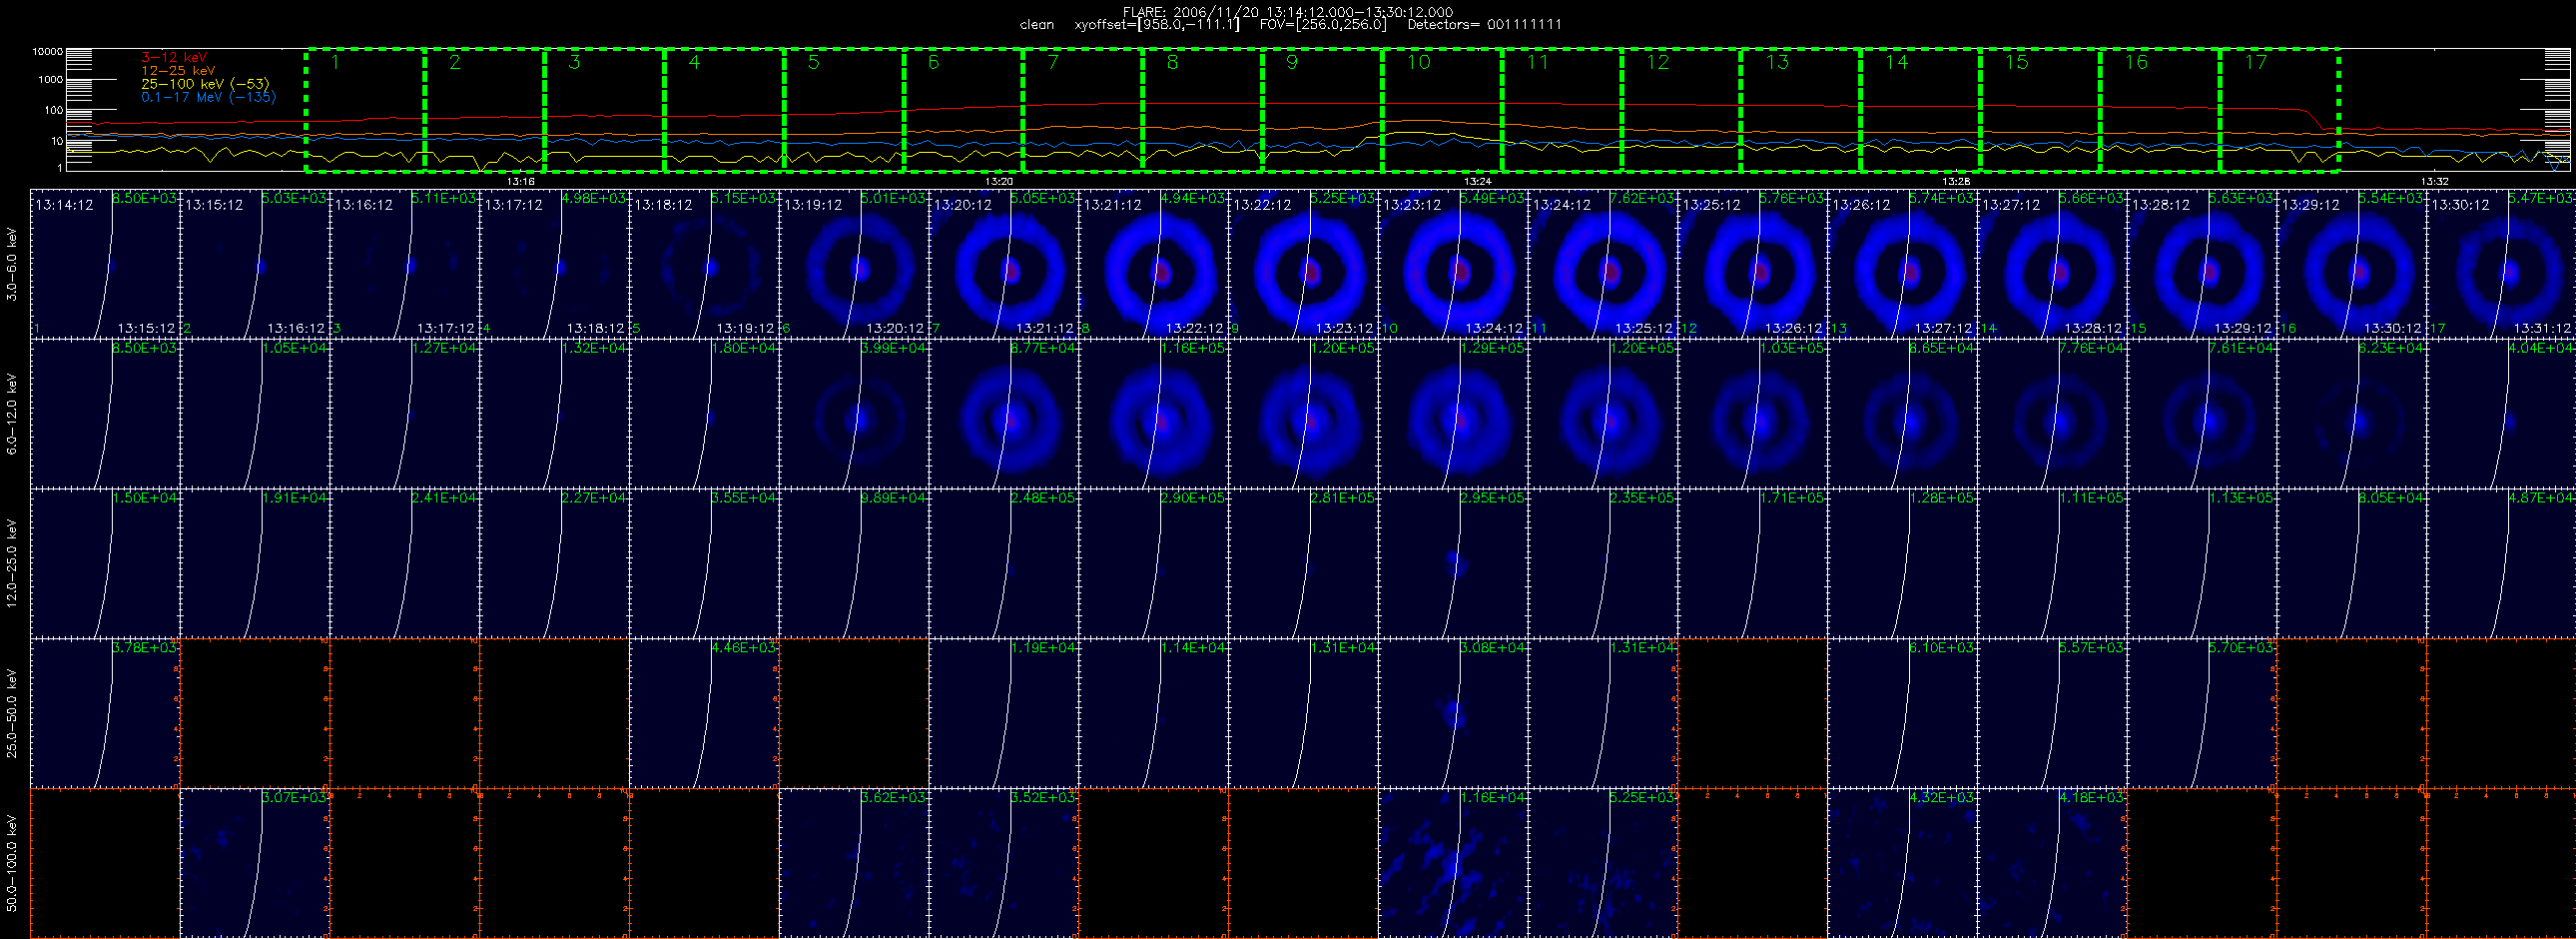Click the "Detectors= 001111111" header text

(1484, 25)
